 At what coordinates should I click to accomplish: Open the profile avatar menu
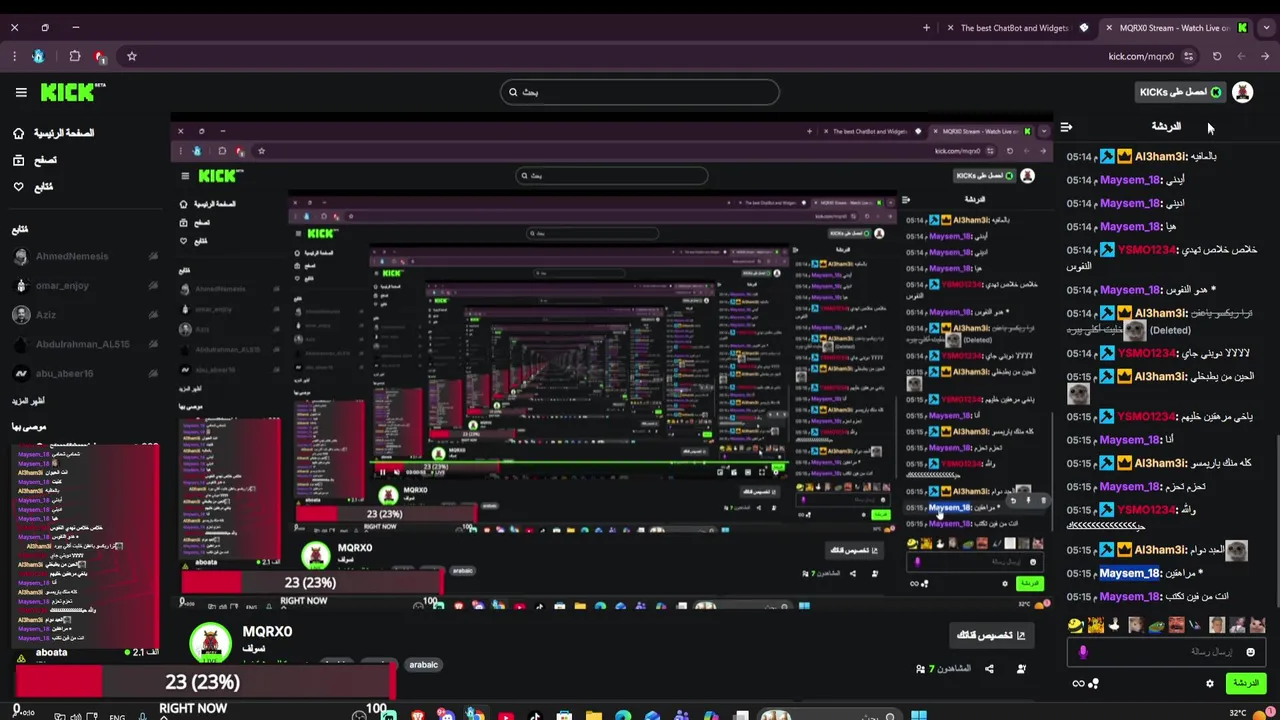pyautogui.click(x=1243, y=92)
